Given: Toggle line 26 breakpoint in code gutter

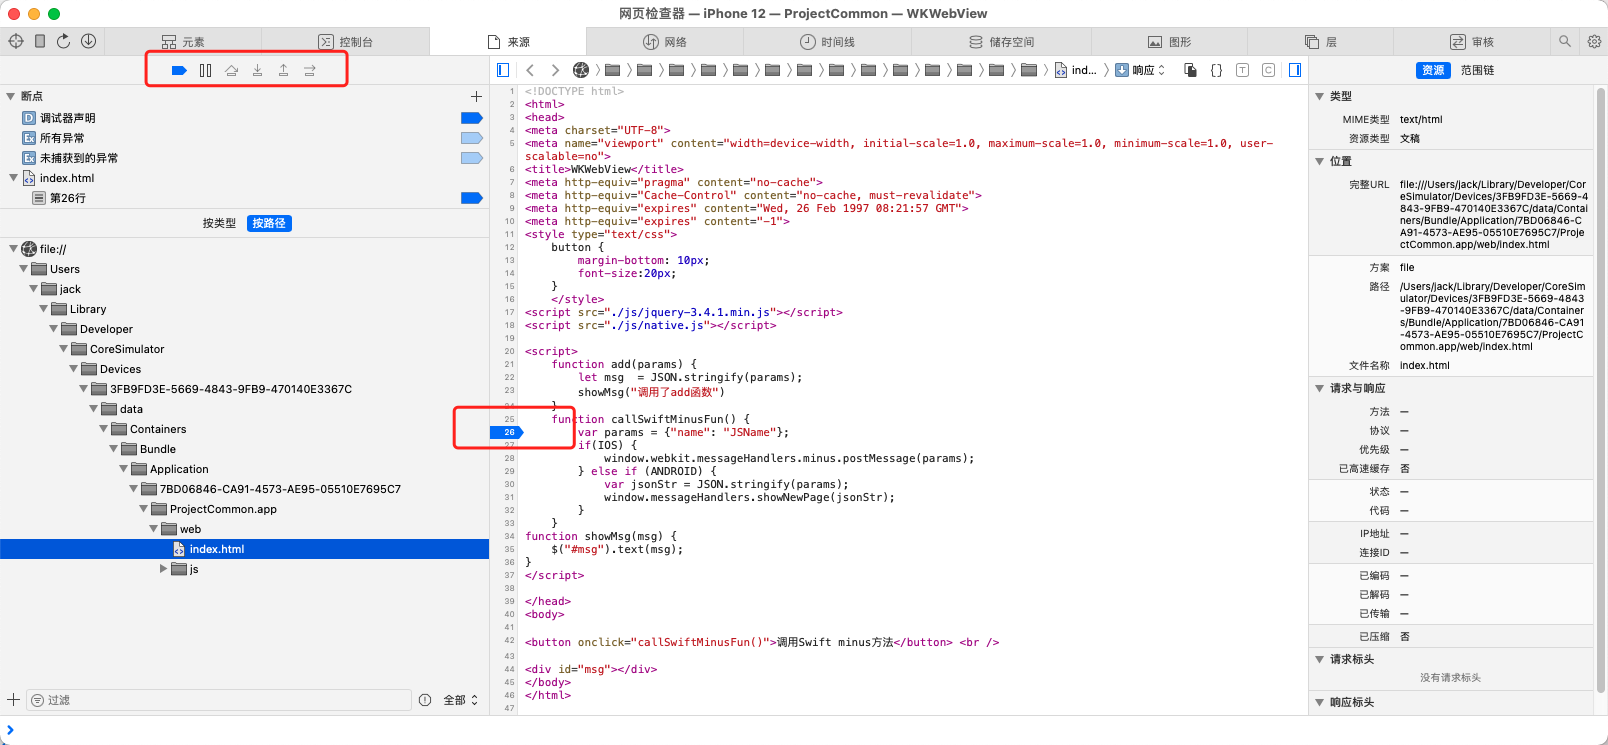Looking at the screenshot, I should point(507,432).
